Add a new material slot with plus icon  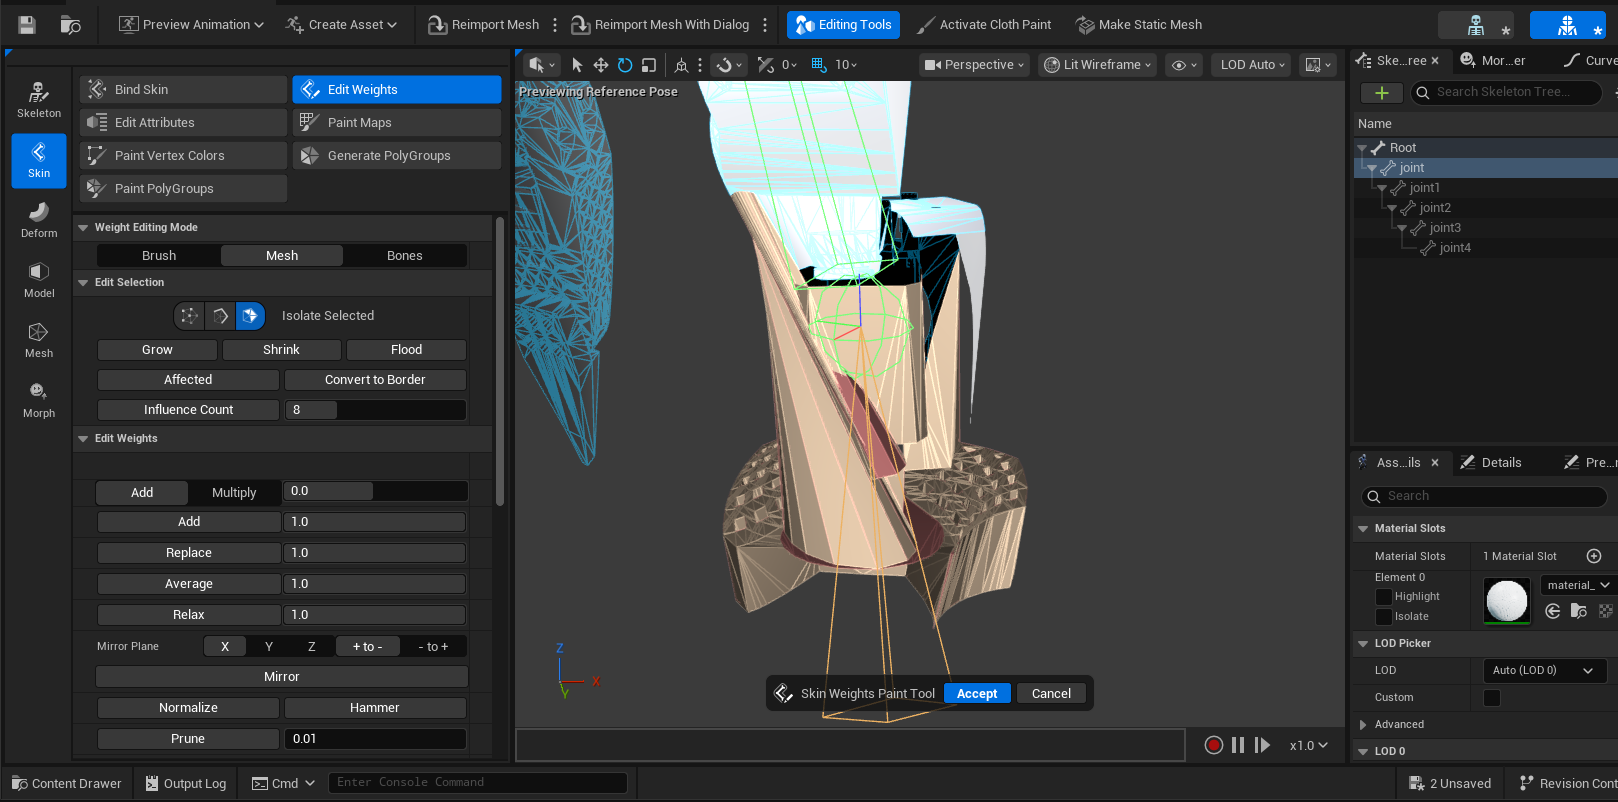[x=1594, y=556]
